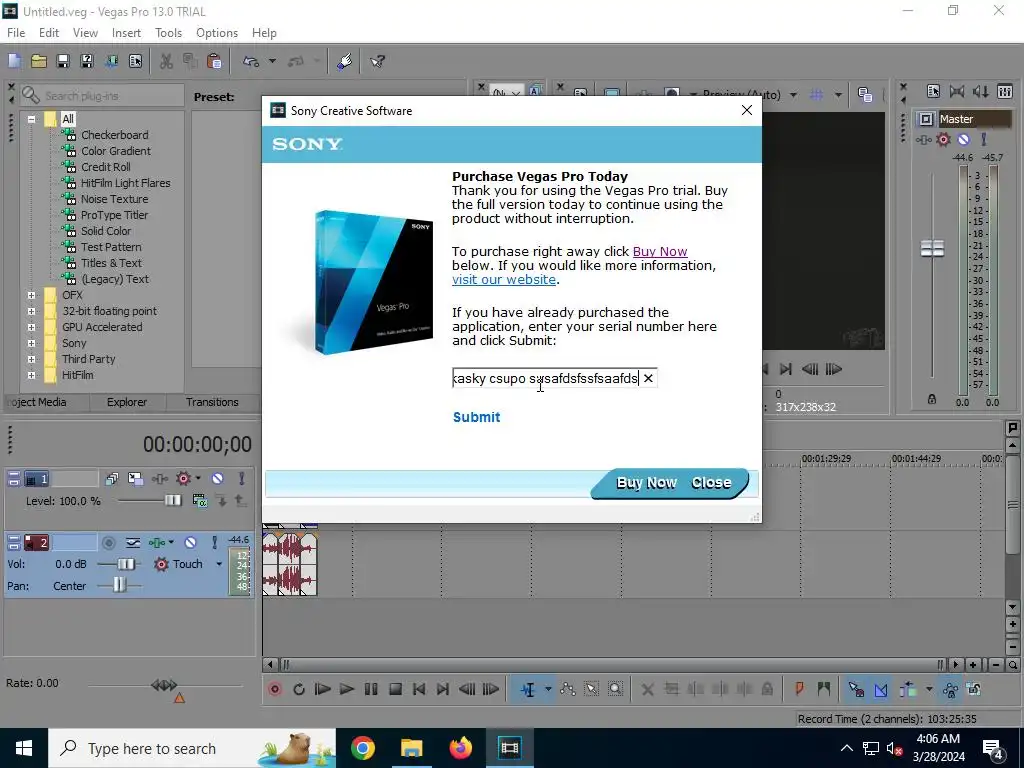
Task: Open the File menu
Action: (16, 33)
